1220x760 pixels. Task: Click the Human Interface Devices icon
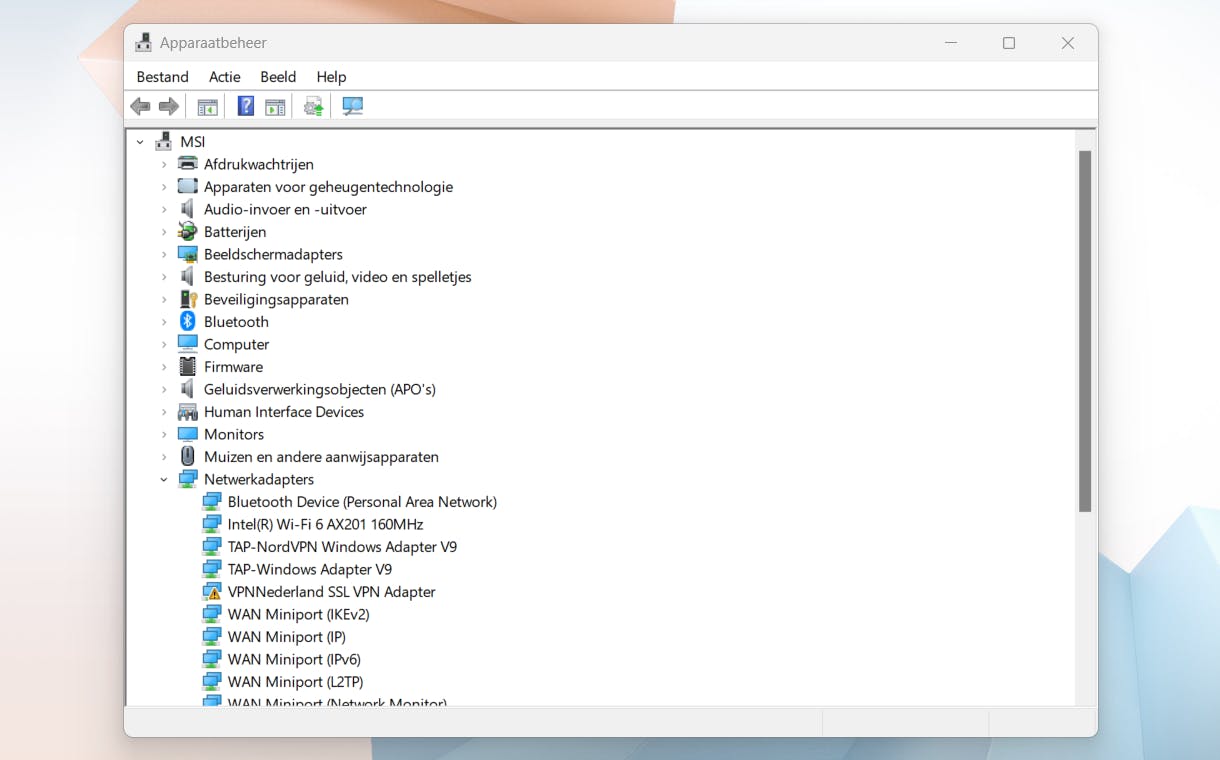[x=187, y=411]
